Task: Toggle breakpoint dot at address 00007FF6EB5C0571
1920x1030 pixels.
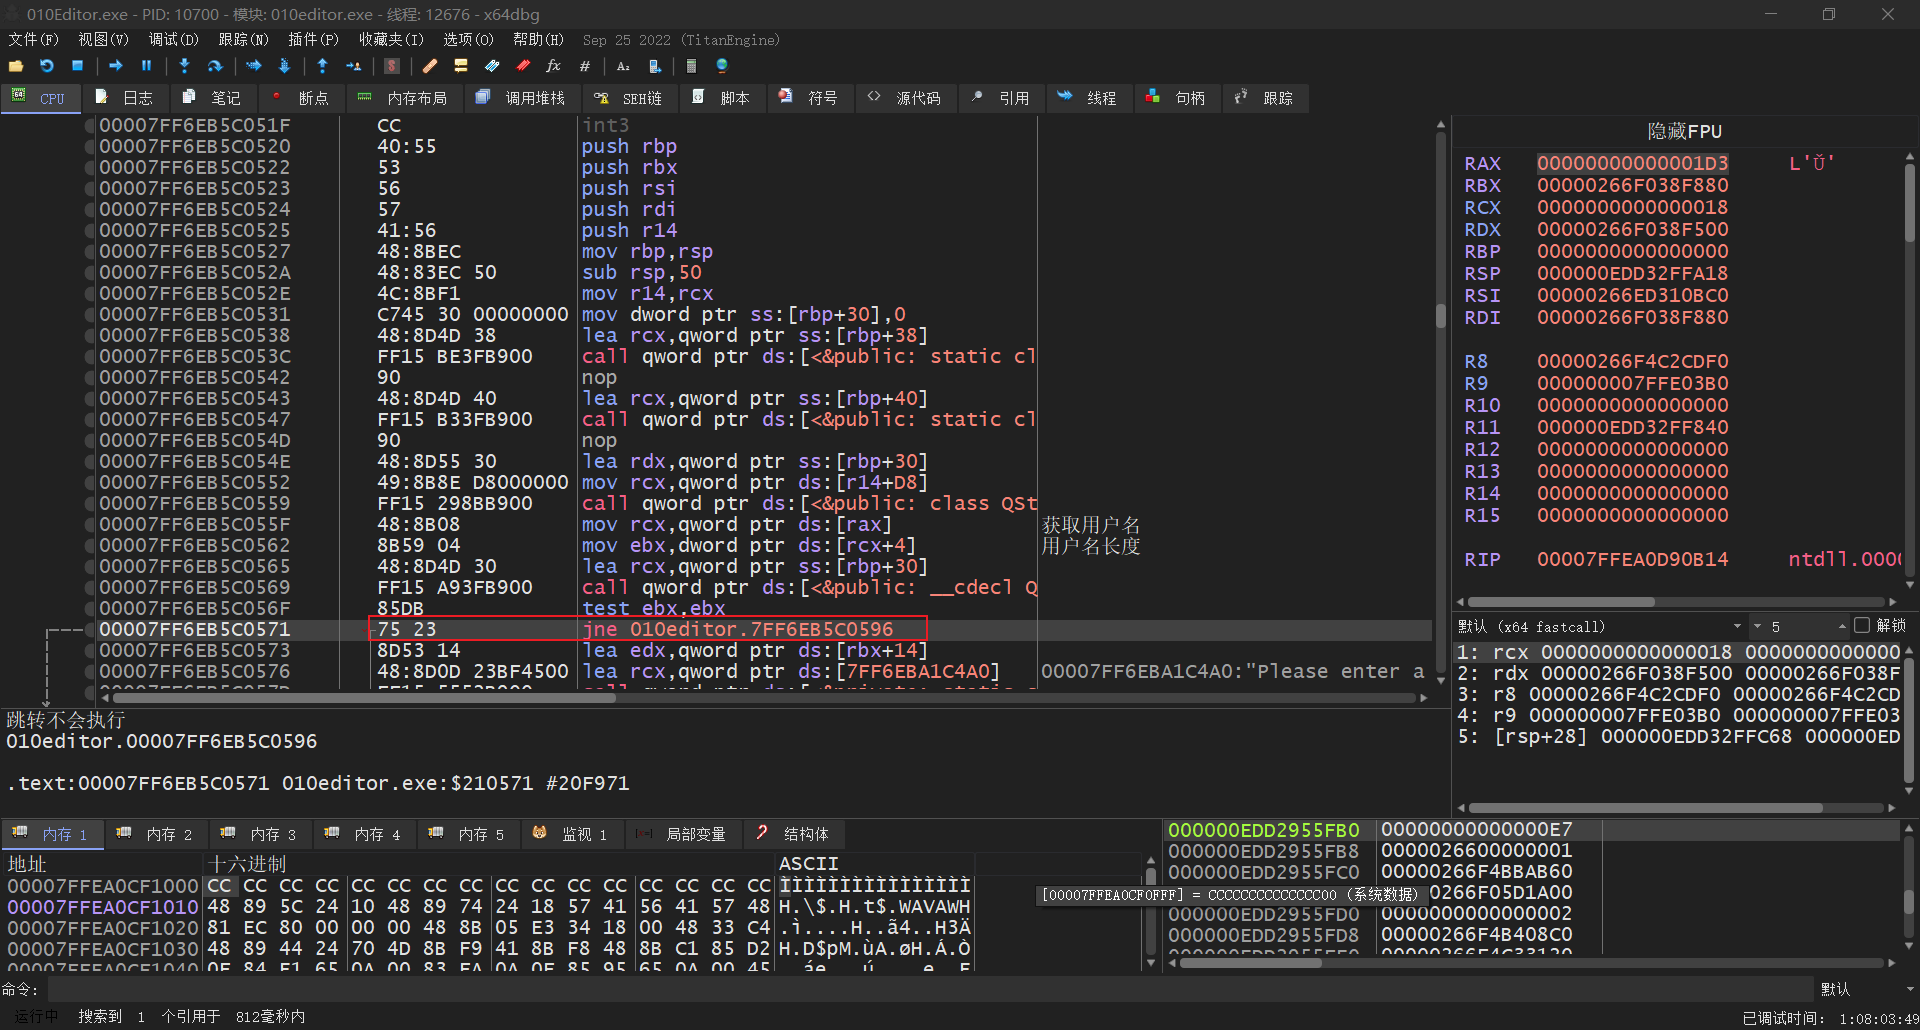Action: pos(90,629)
